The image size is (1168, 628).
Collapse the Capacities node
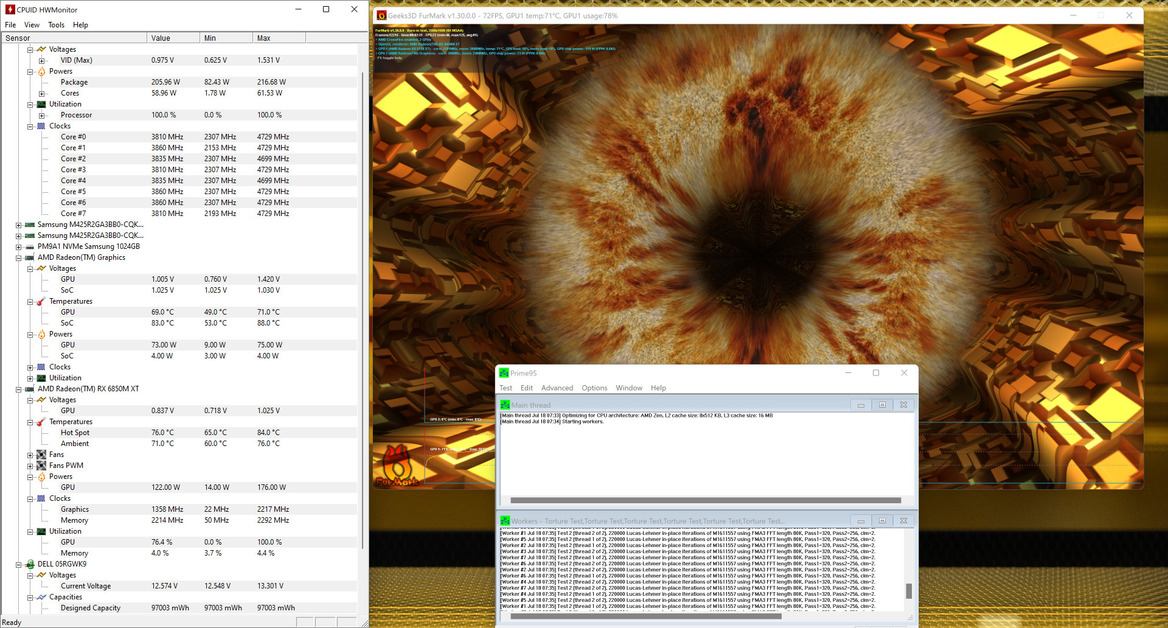[30, 597]
